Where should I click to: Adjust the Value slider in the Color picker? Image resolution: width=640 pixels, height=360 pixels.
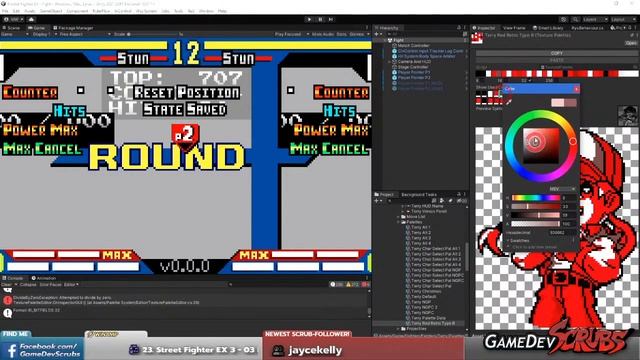pos(536,215)
